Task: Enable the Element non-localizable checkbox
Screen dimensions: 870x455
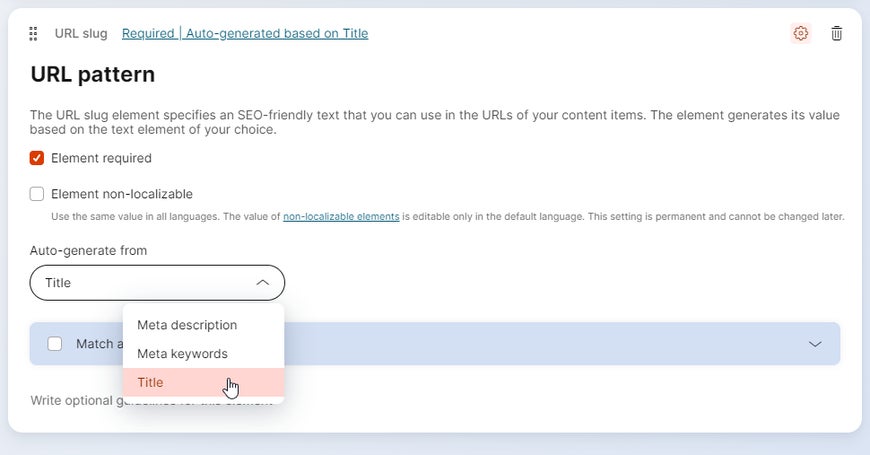Action: 37,194
